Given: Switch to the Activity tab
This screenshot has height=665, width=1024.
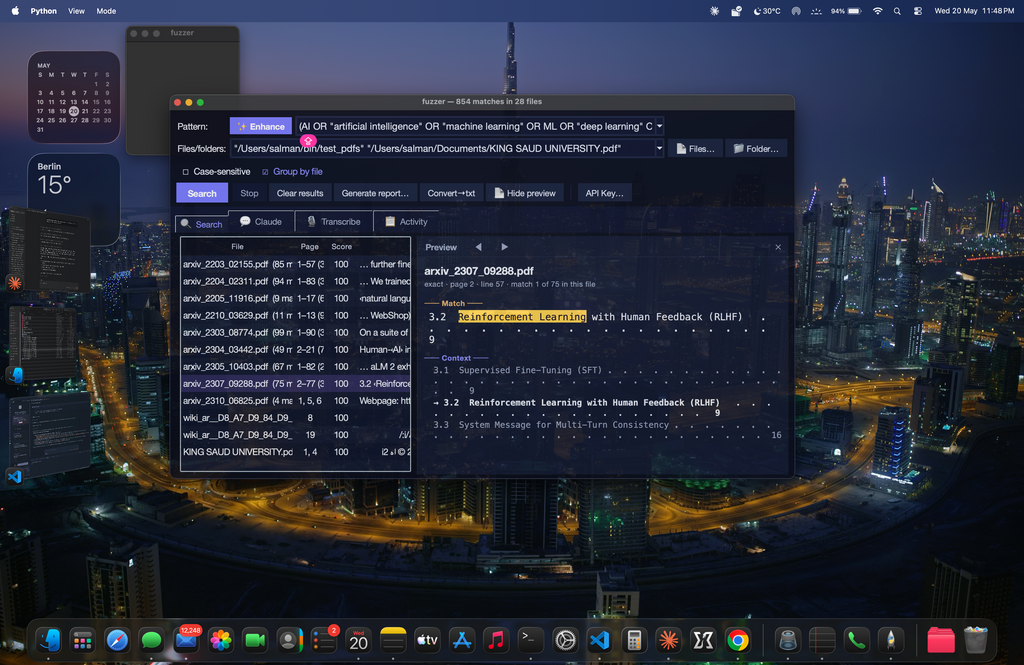Looking at the screenshot, I should (406, 222).
